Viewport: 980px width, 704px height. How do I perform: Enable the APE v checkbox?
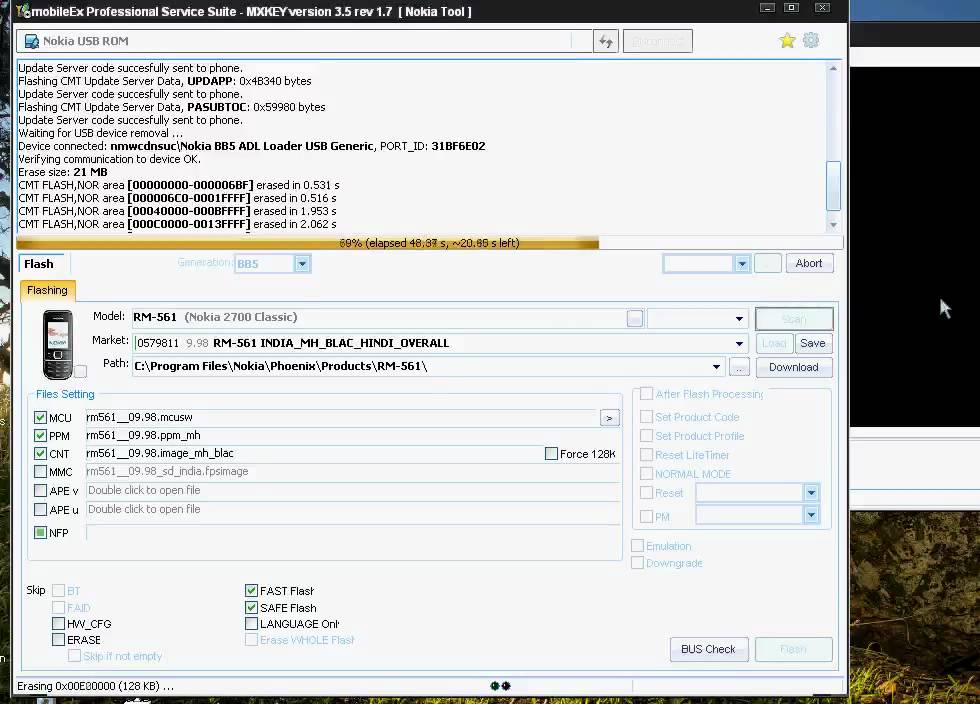41,490
